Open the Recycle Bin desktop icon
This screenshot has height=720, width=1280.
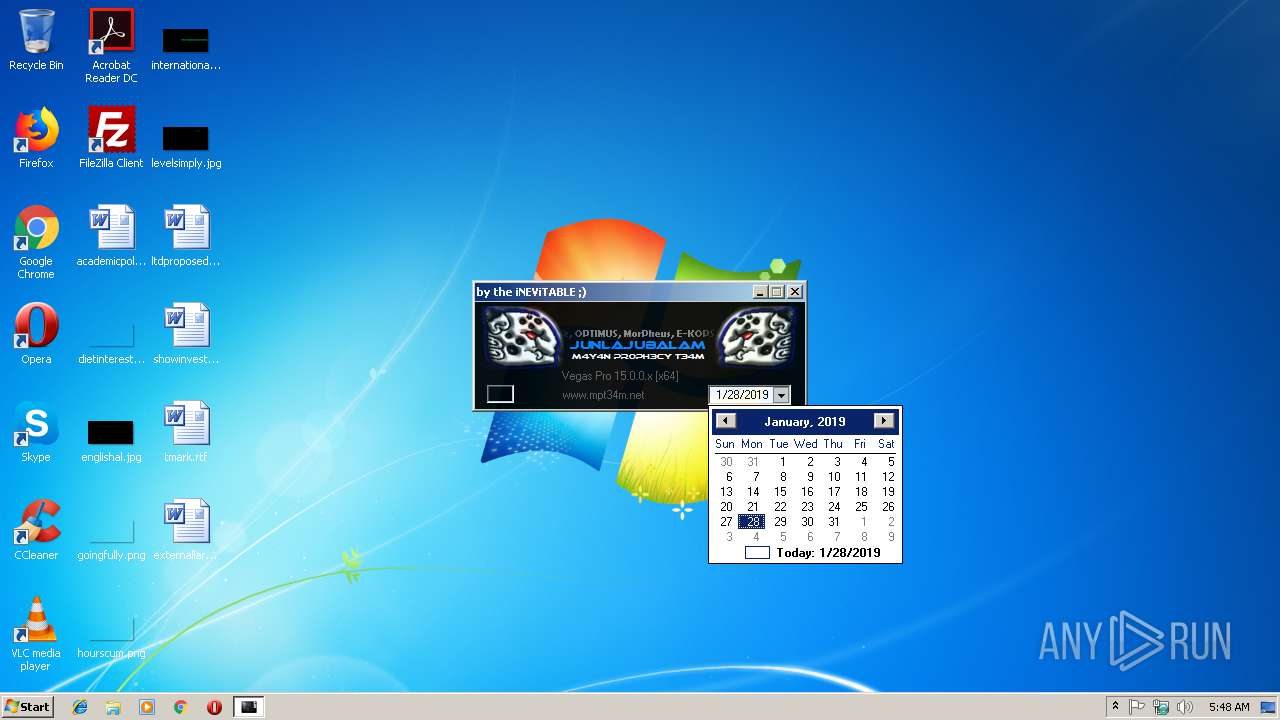36,41
